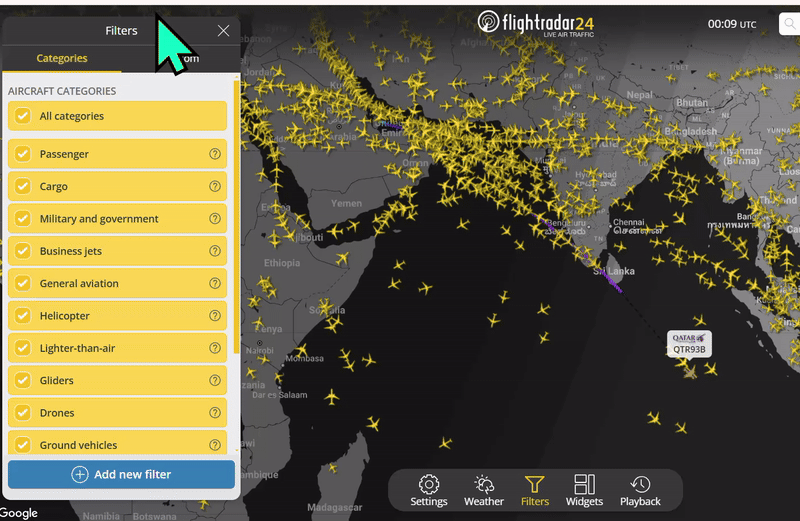Open the Playback history tool
The width and height of the screenshot is (800, 521).
coord(640,490)
